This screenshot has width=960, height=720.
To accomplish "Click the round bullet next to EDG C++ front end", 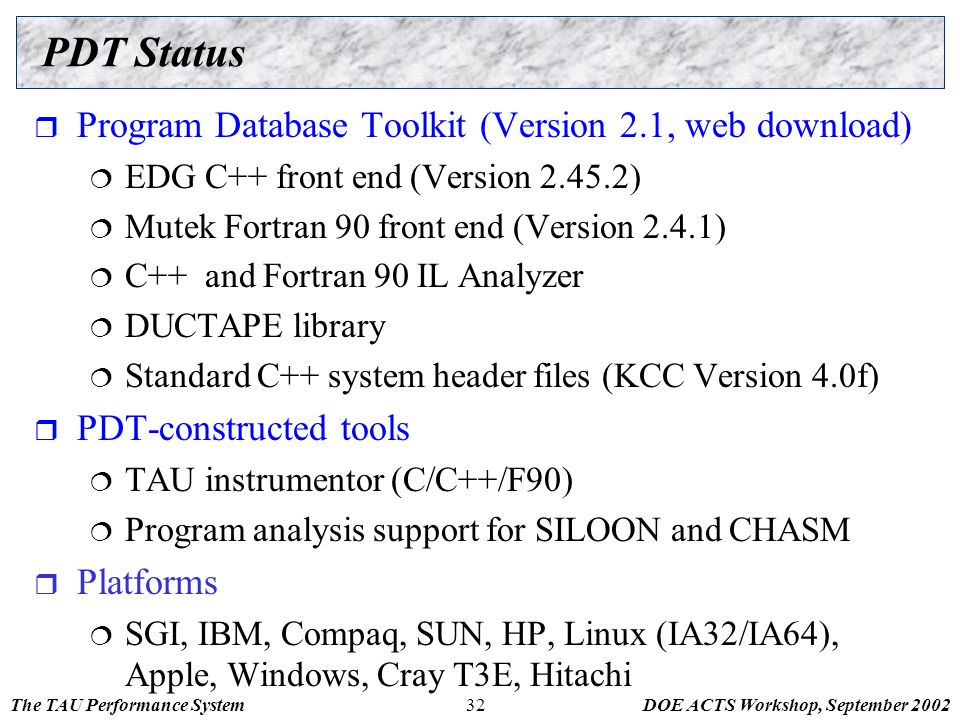I will [101, 179].
